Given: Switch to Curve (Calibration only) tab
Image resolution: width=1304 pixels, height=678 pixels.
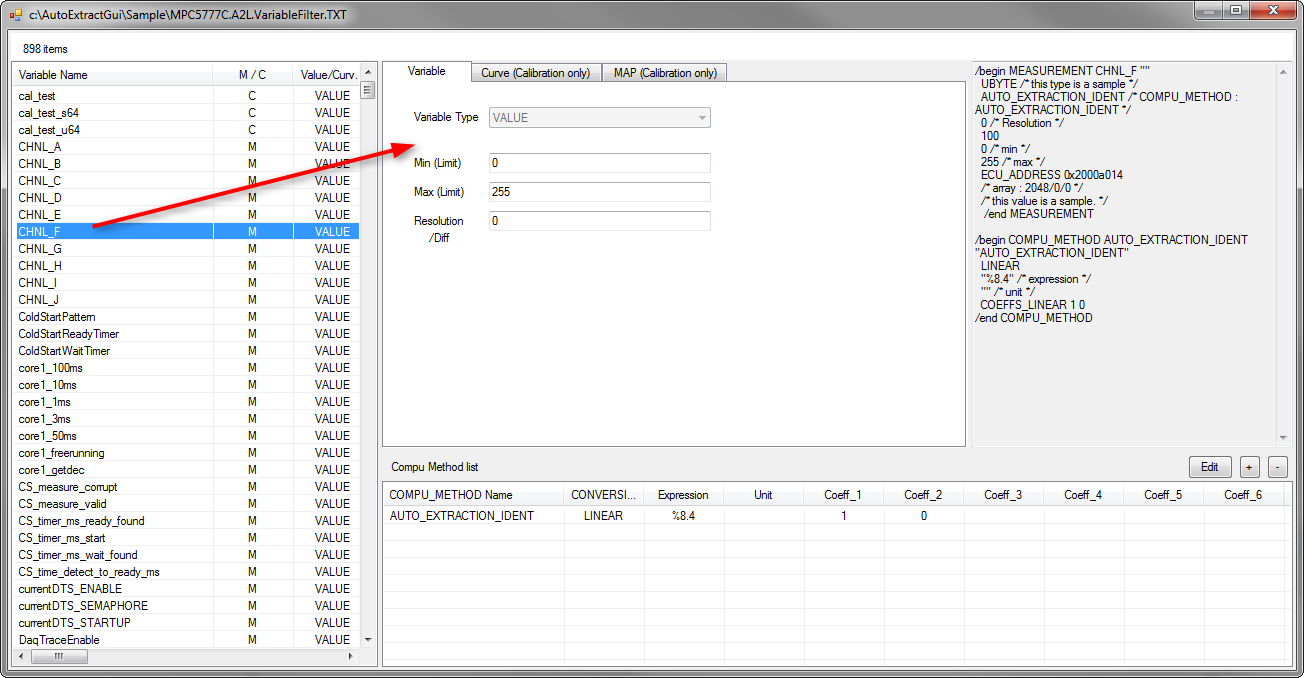Looking at the screenshot, I should tap(536, 73).
